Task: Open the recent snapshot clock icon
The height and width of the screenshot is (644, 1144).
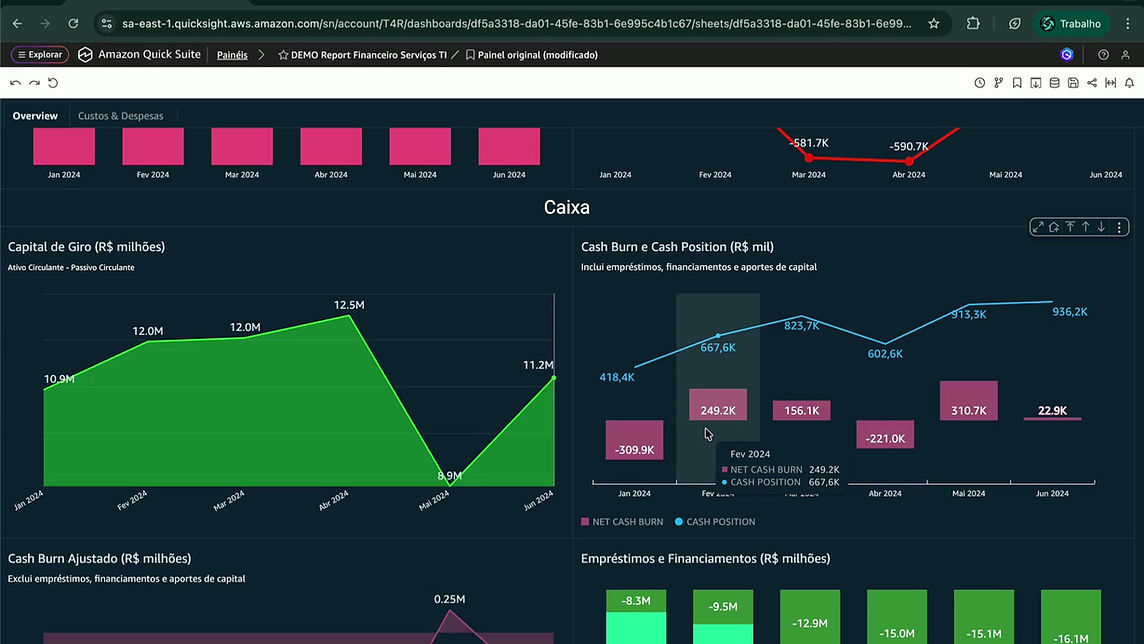Action: tap(980, 83)
